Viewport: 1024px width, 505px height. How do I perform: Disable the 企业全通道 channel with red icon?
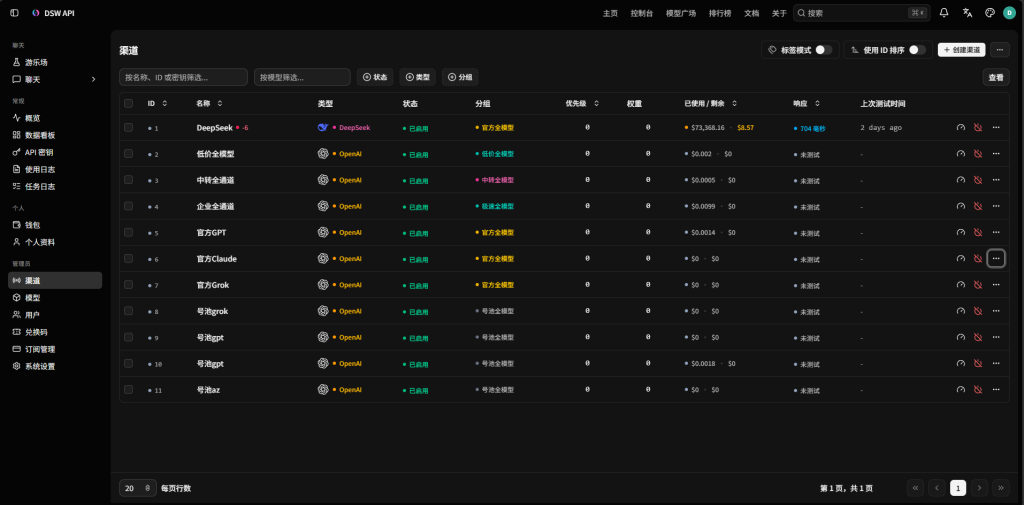tap(978, 206)
